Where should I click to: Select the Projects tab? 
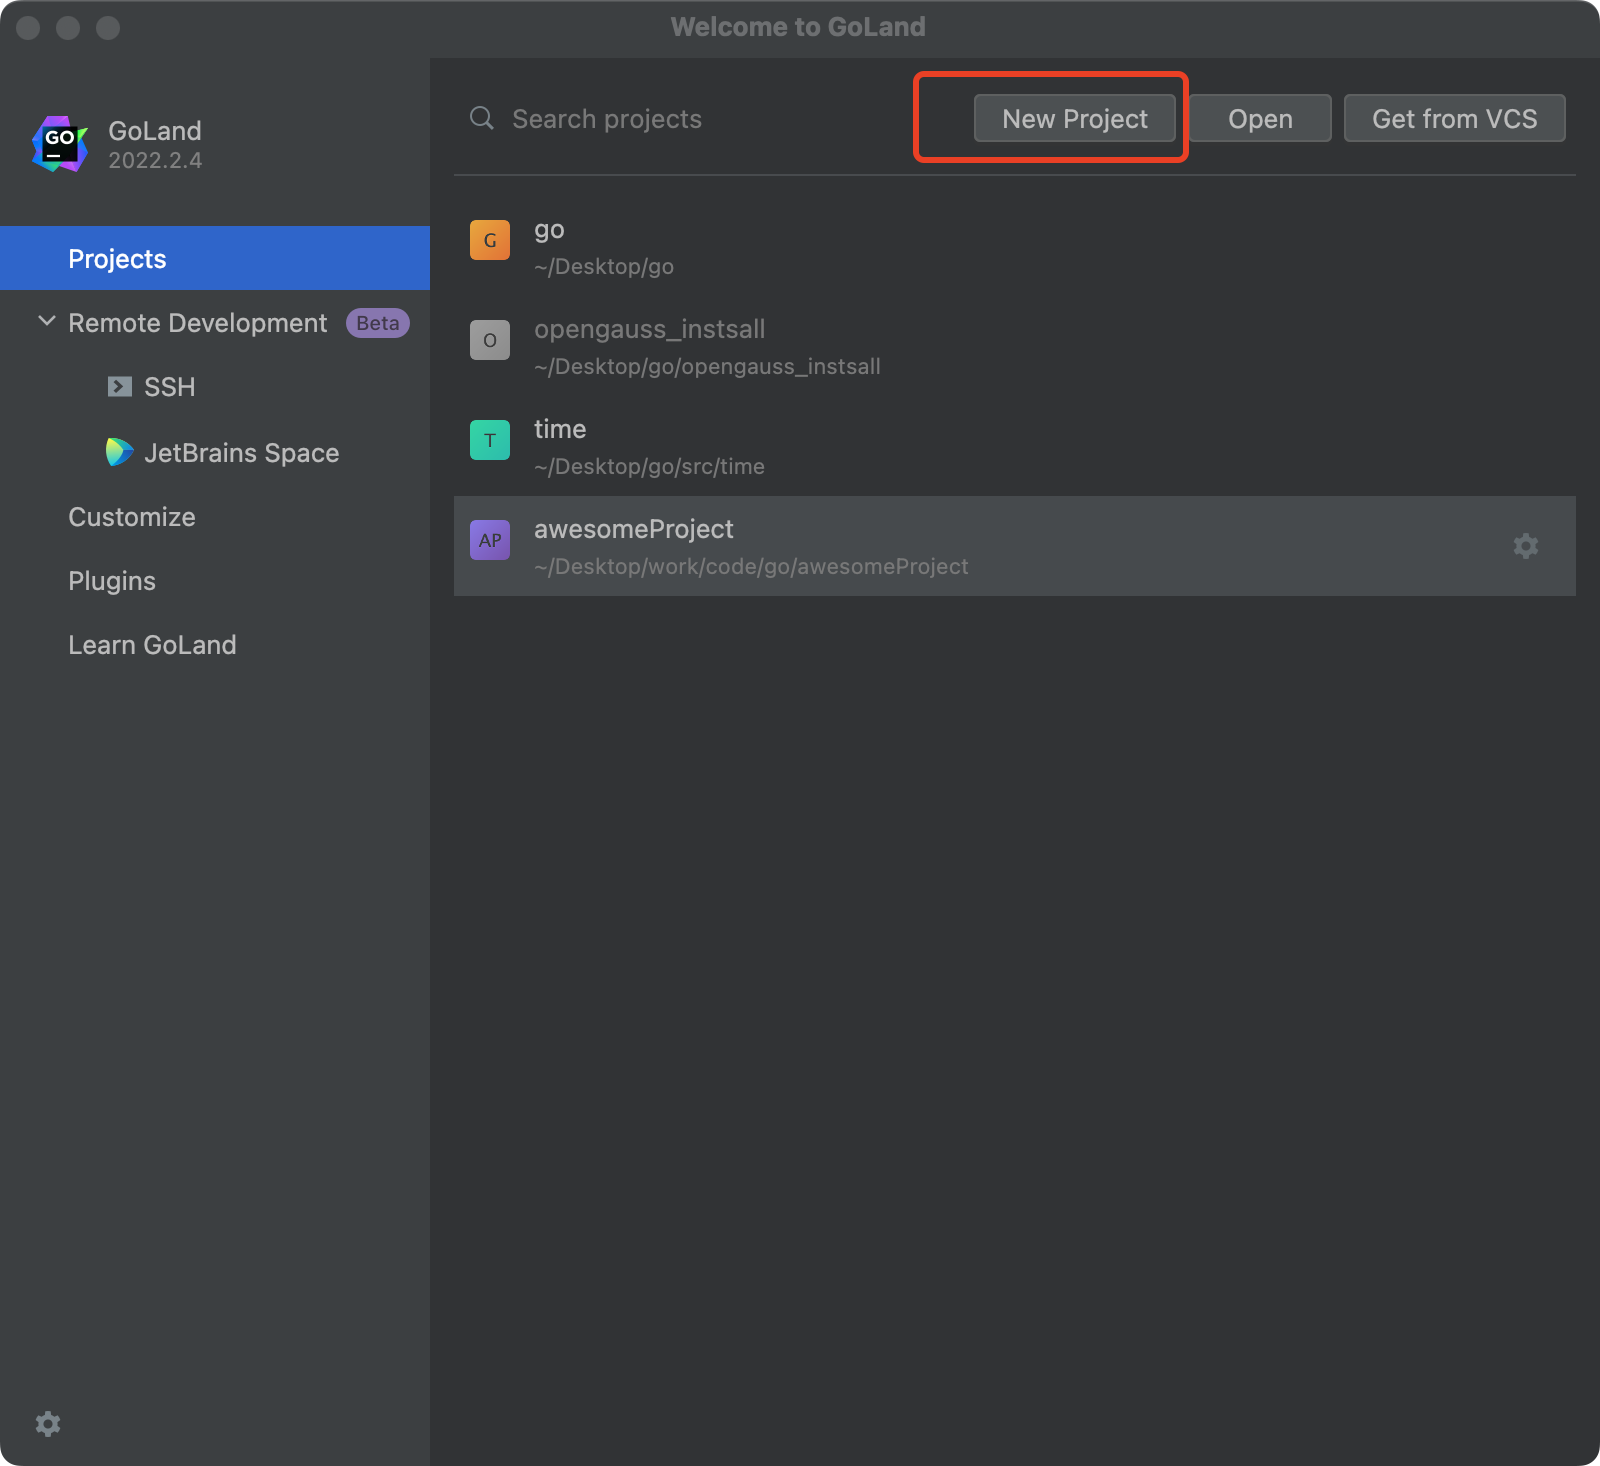117,259
